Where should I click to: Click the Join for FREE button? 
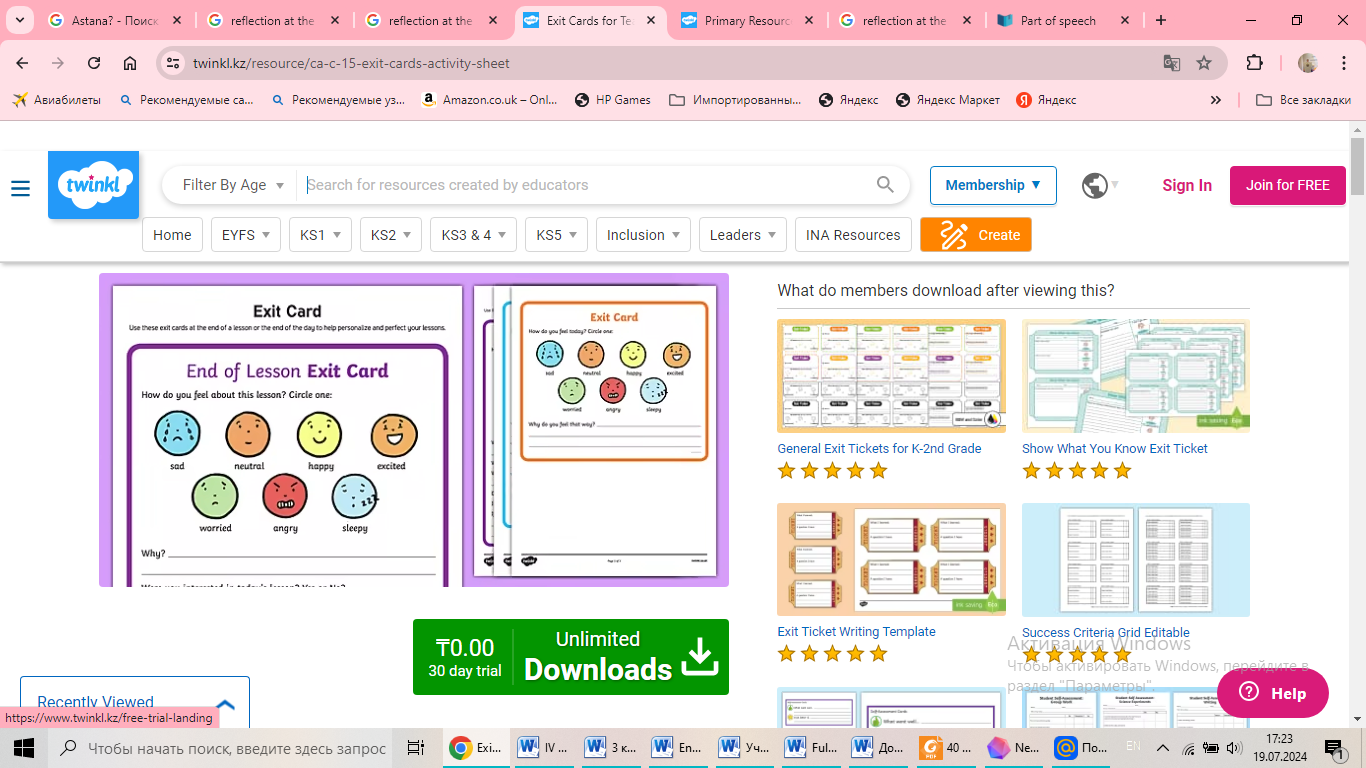[x=1288, y=185]
